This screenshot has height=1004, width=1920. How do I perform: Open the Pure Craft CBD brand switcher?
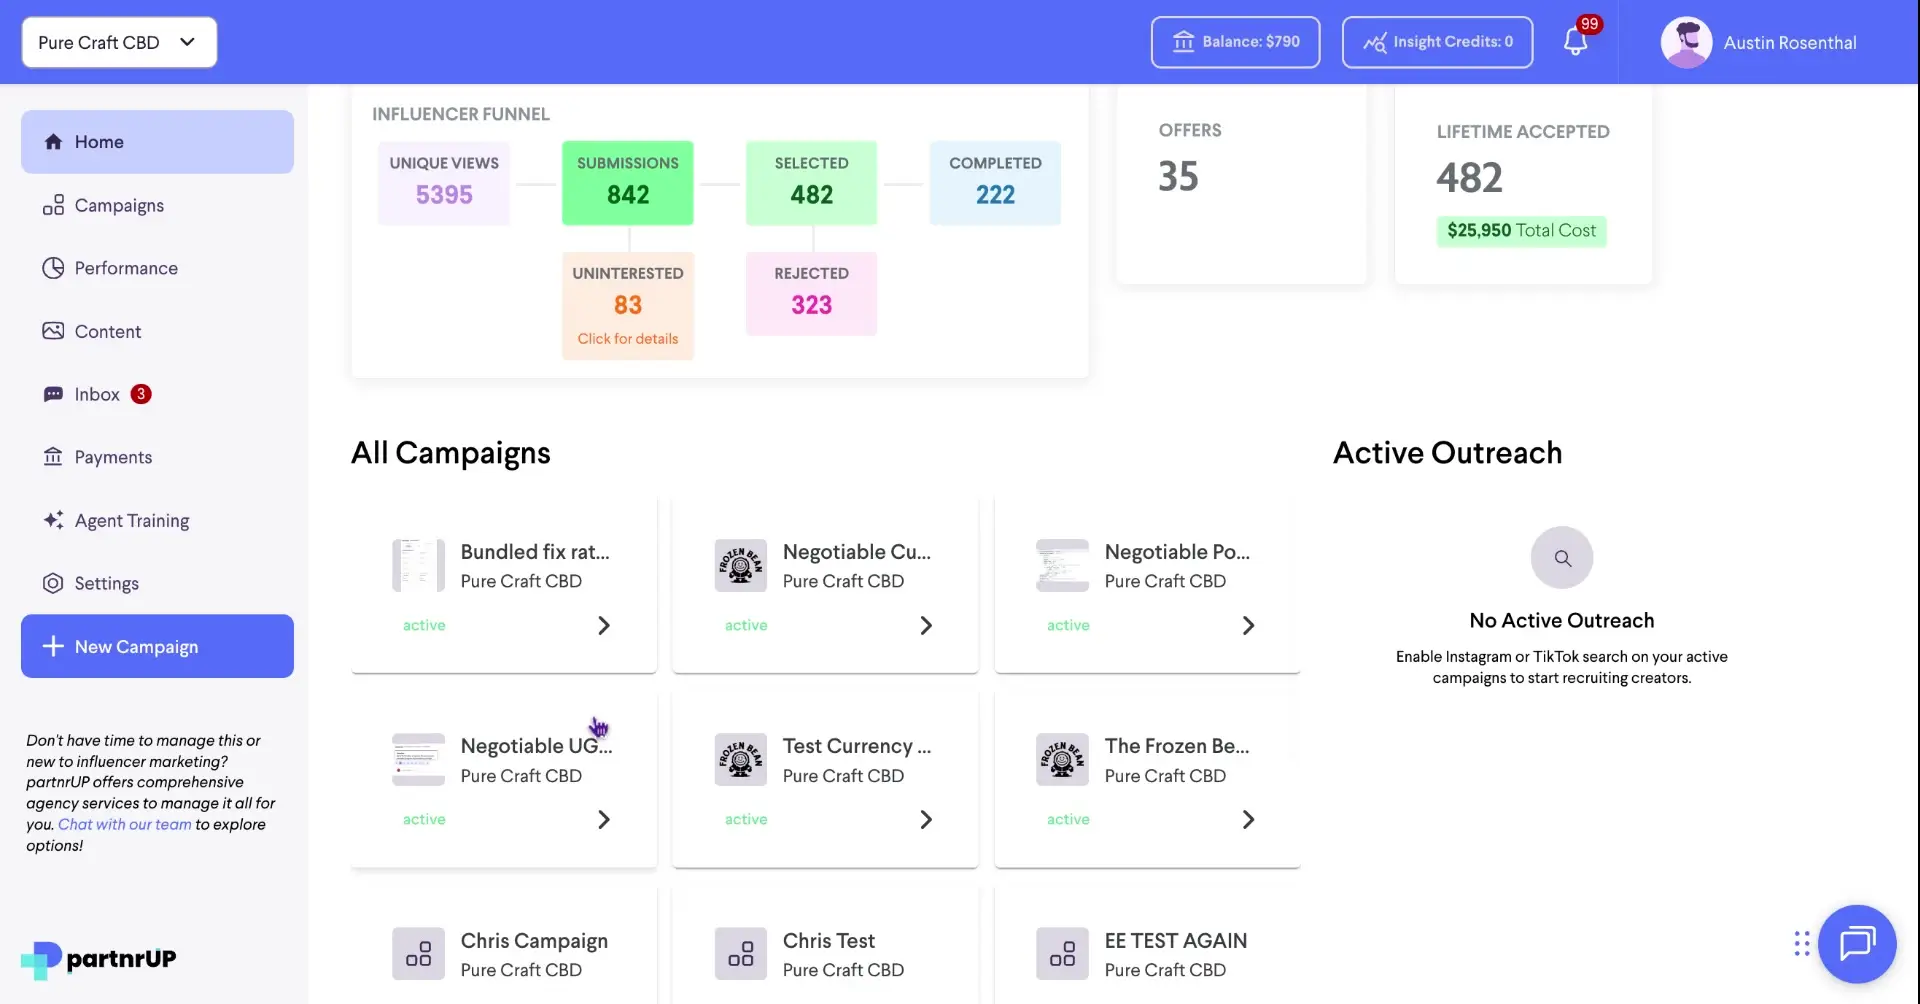click(118, 42)
